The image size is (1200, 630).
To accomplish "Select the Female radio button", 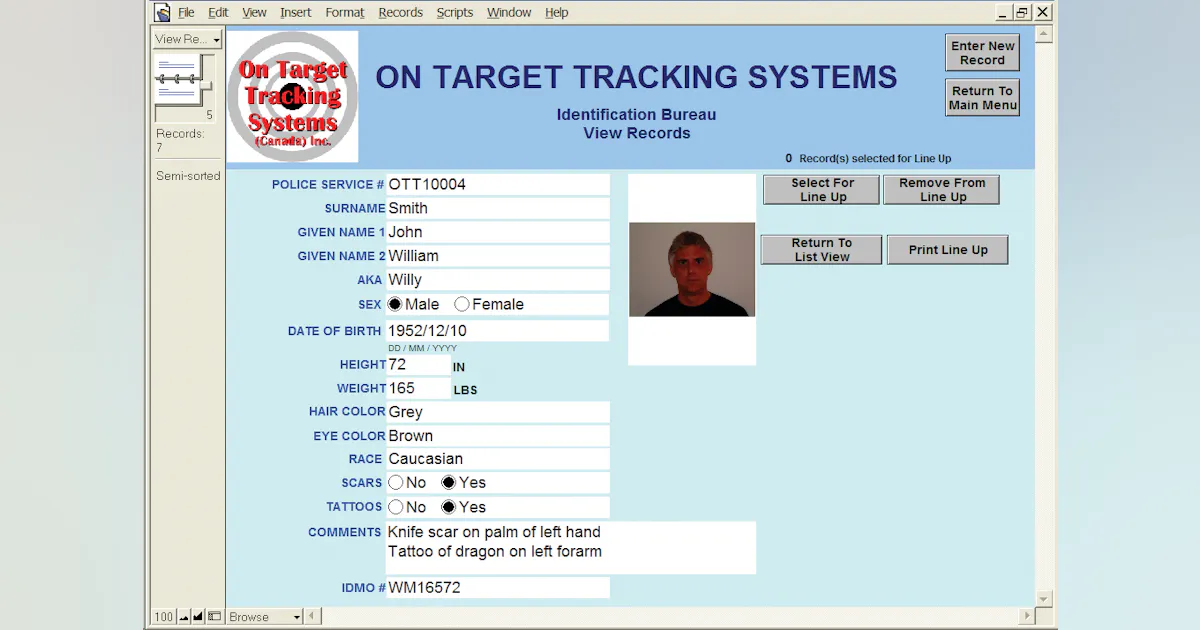I will pos(461,304).
